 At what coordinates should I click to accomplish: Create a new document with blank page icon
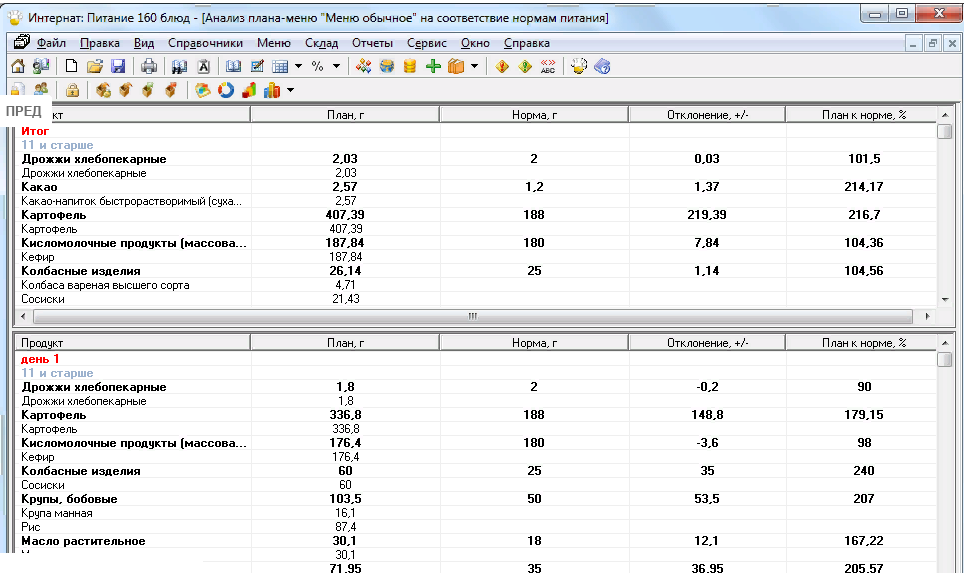(x=71, y=67)
